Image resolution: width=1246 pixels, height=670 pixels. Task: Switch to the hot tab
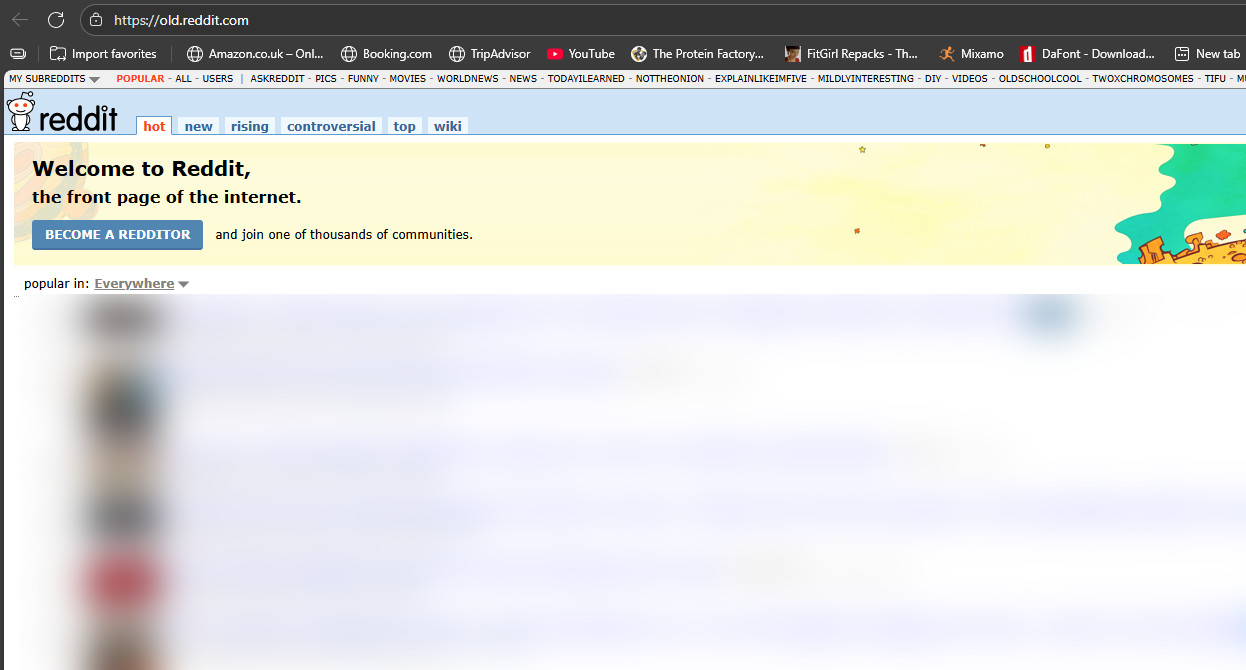[x=154, y=126]
